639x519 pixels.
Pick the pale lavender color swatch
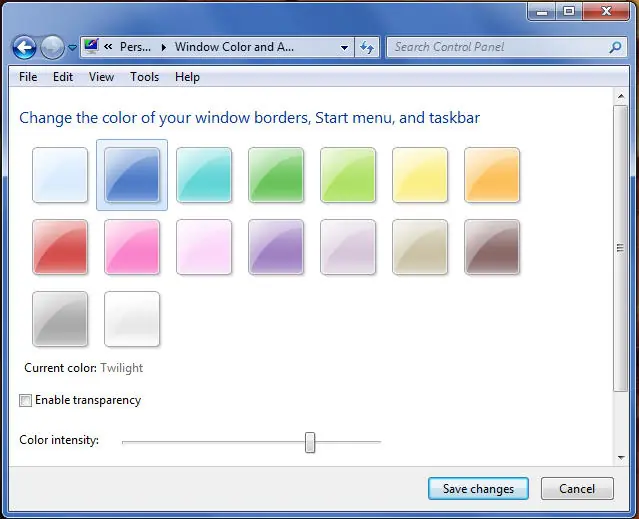click(348, 247)
